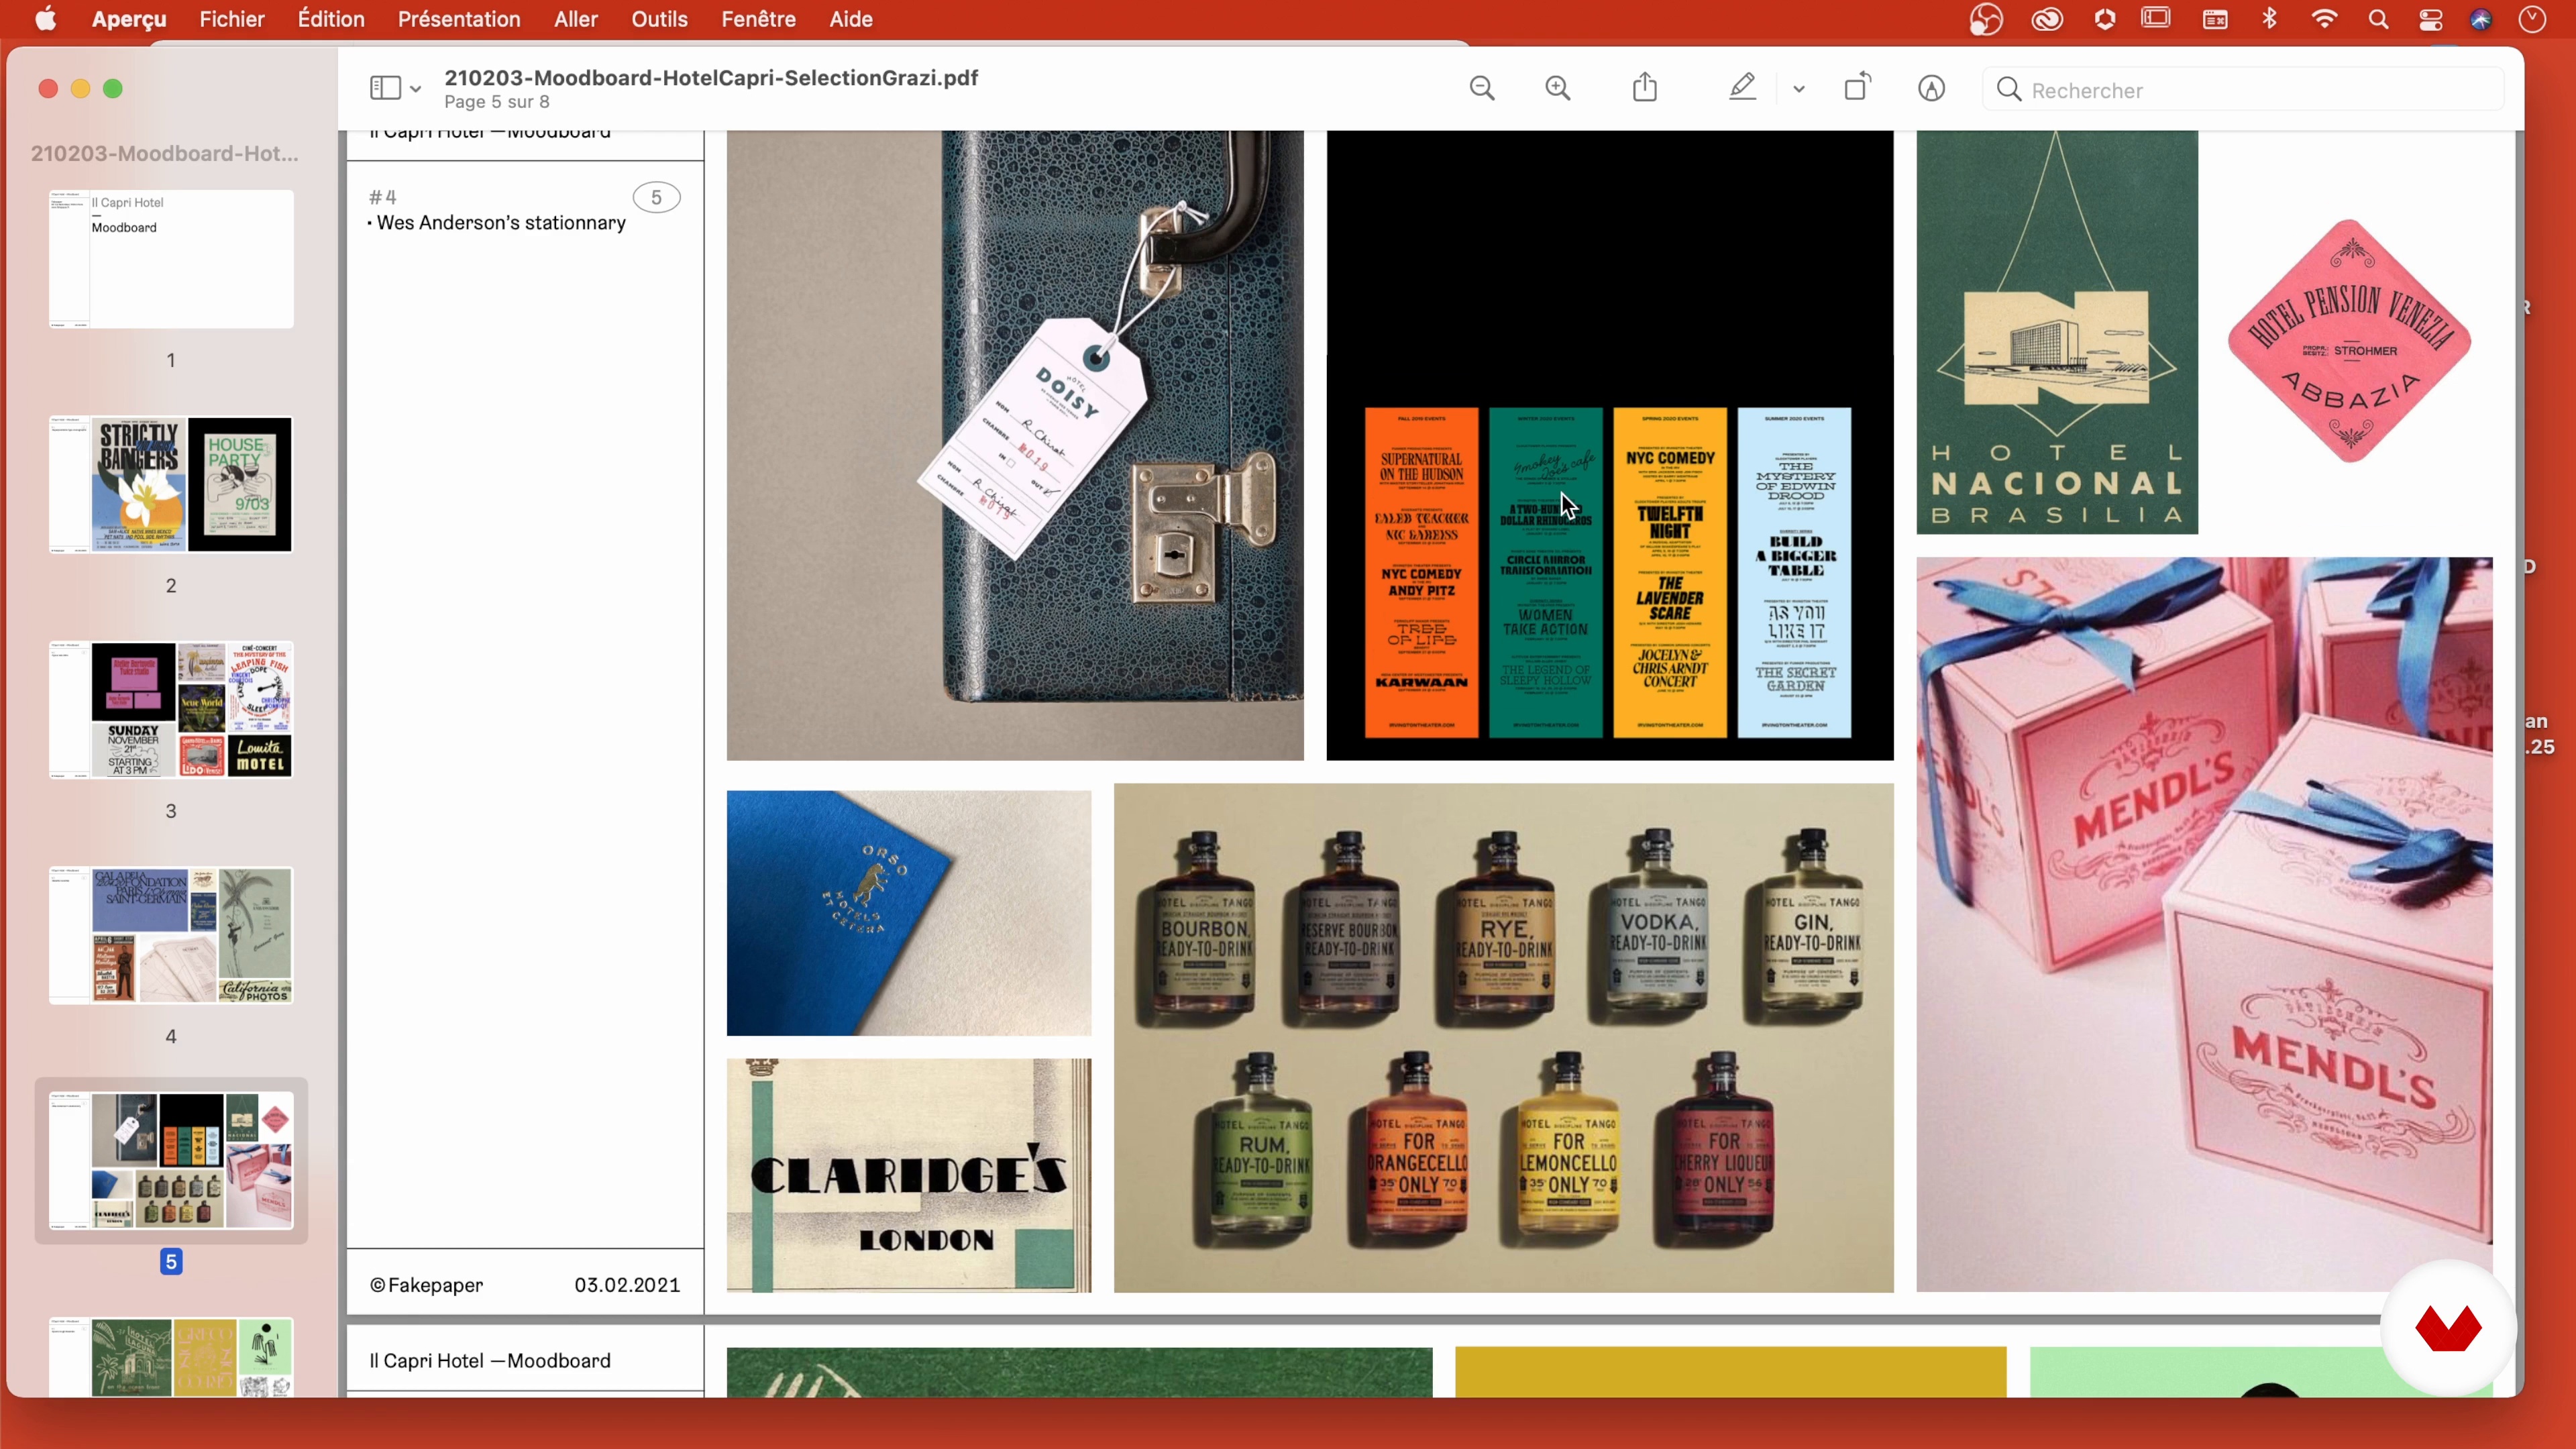The width and height of the screenshot is (2576, 1449).
Task: Zoom in on the PDF page
Action: 1558,89
